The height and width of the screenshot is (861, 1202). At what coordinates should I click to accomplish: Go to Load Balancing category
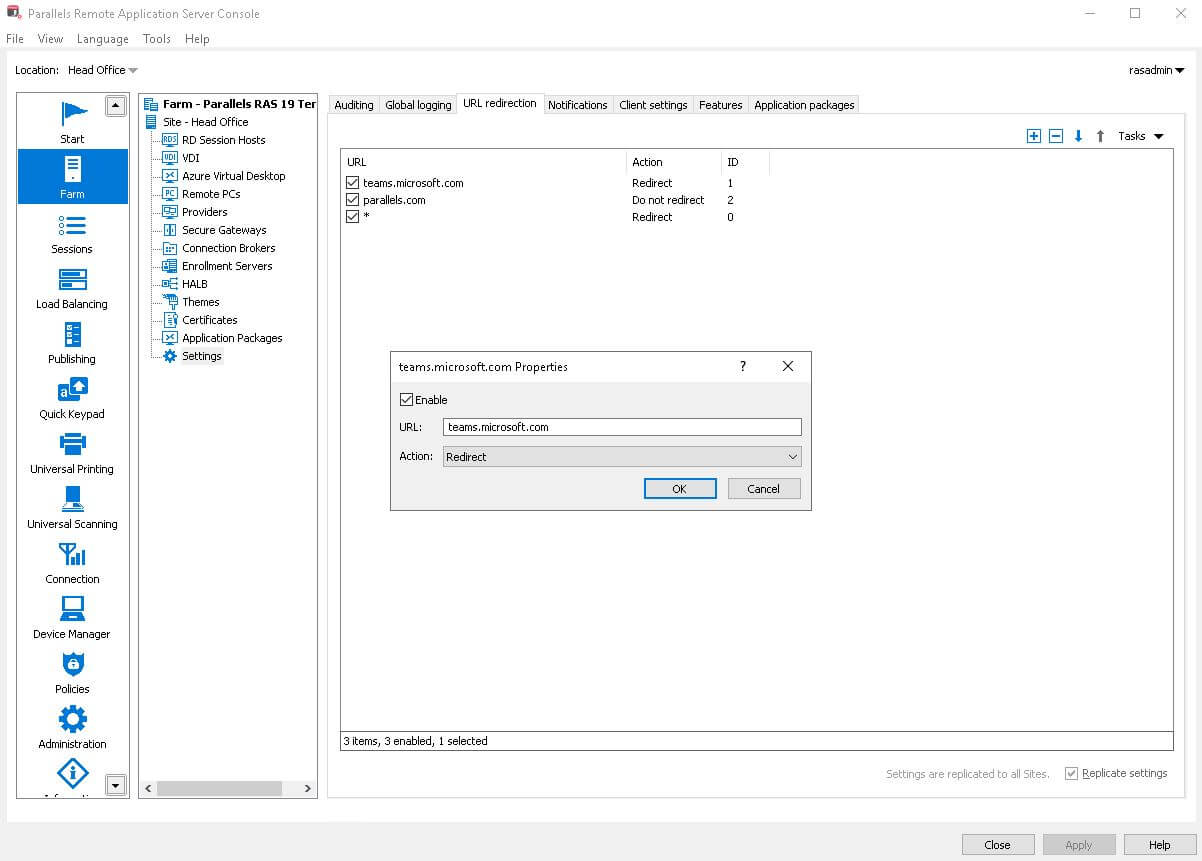coord(72,279)
